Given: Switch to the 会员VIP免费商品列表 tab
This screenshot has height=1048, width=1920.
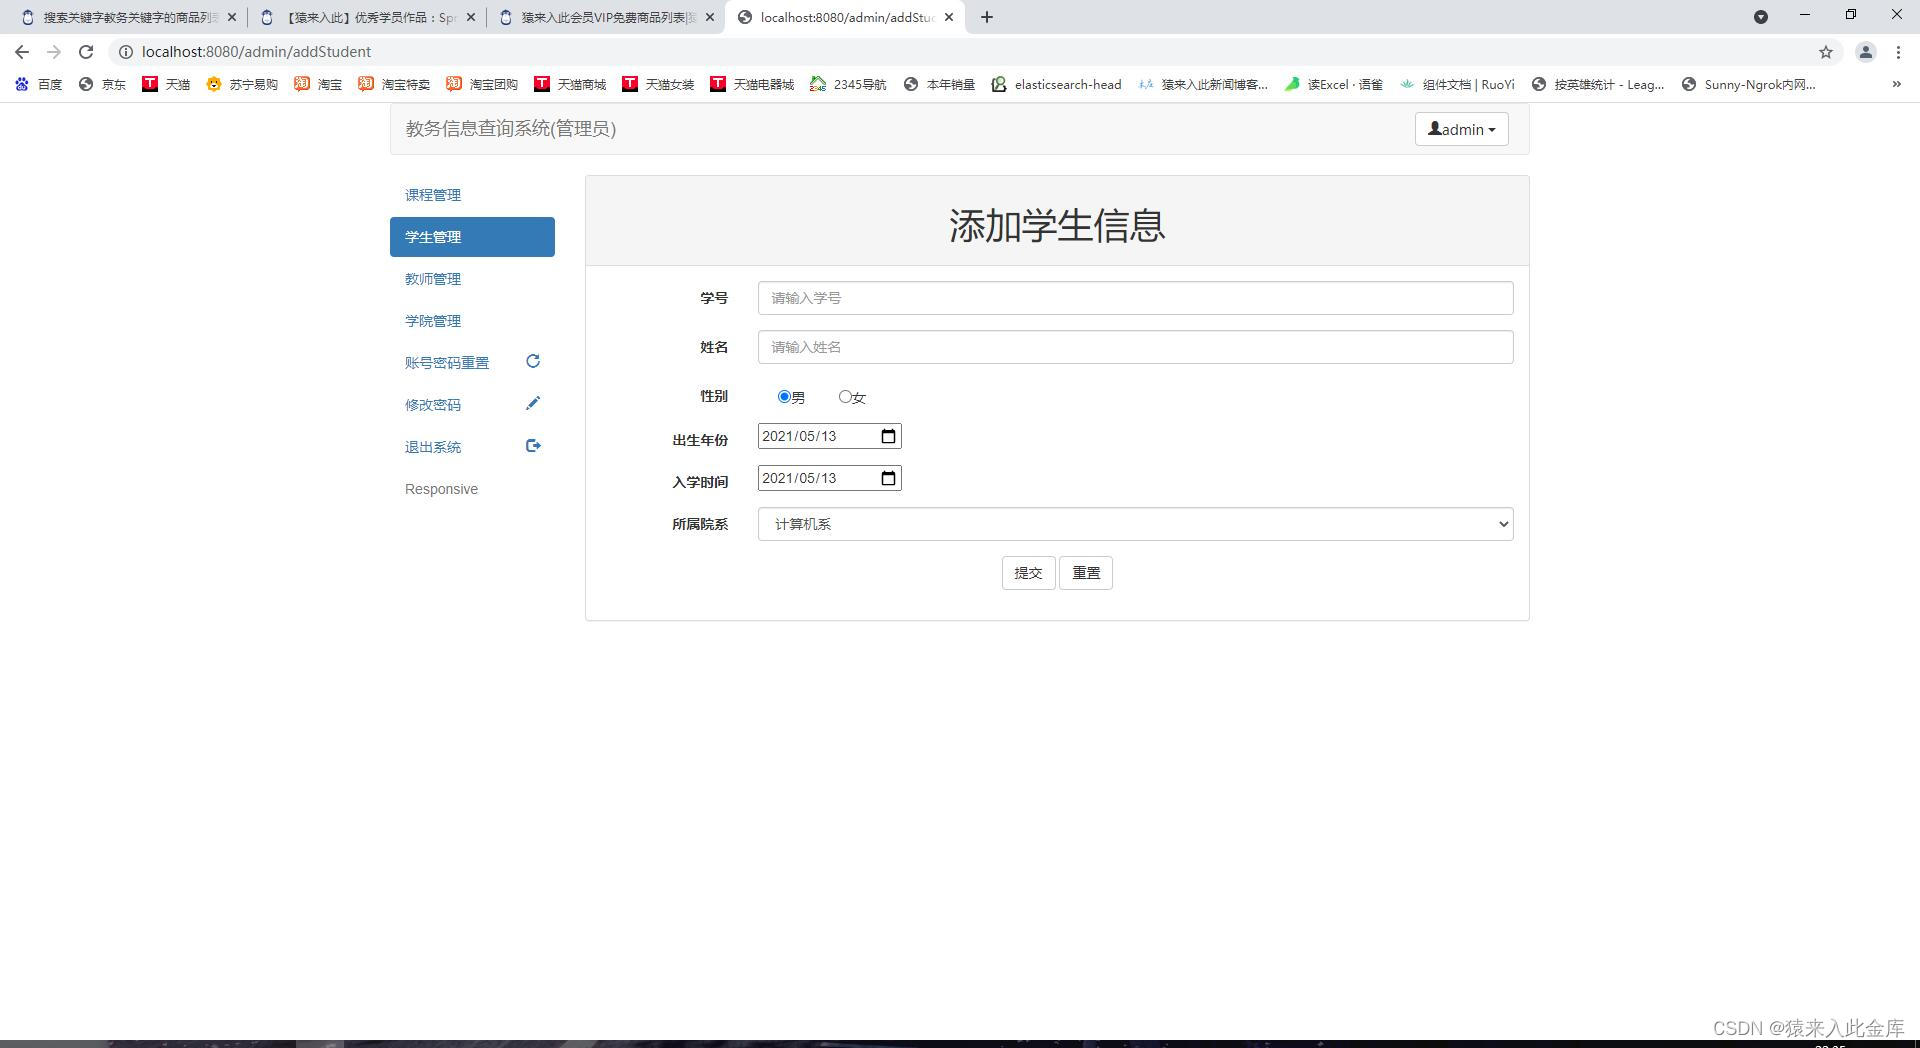Looking at the screenshot, I should [607, 17].
